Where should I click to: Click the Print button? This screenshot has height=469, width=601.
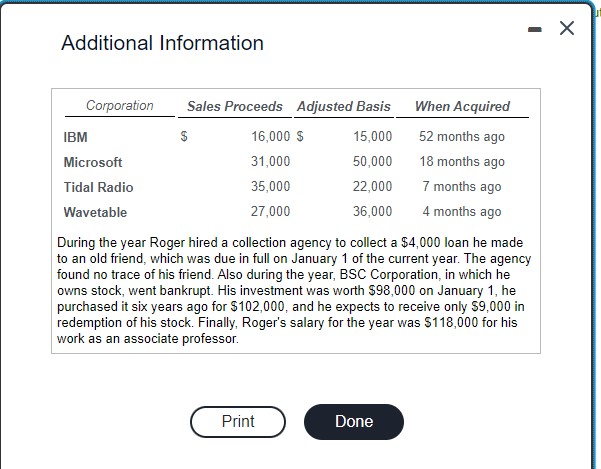238,421
